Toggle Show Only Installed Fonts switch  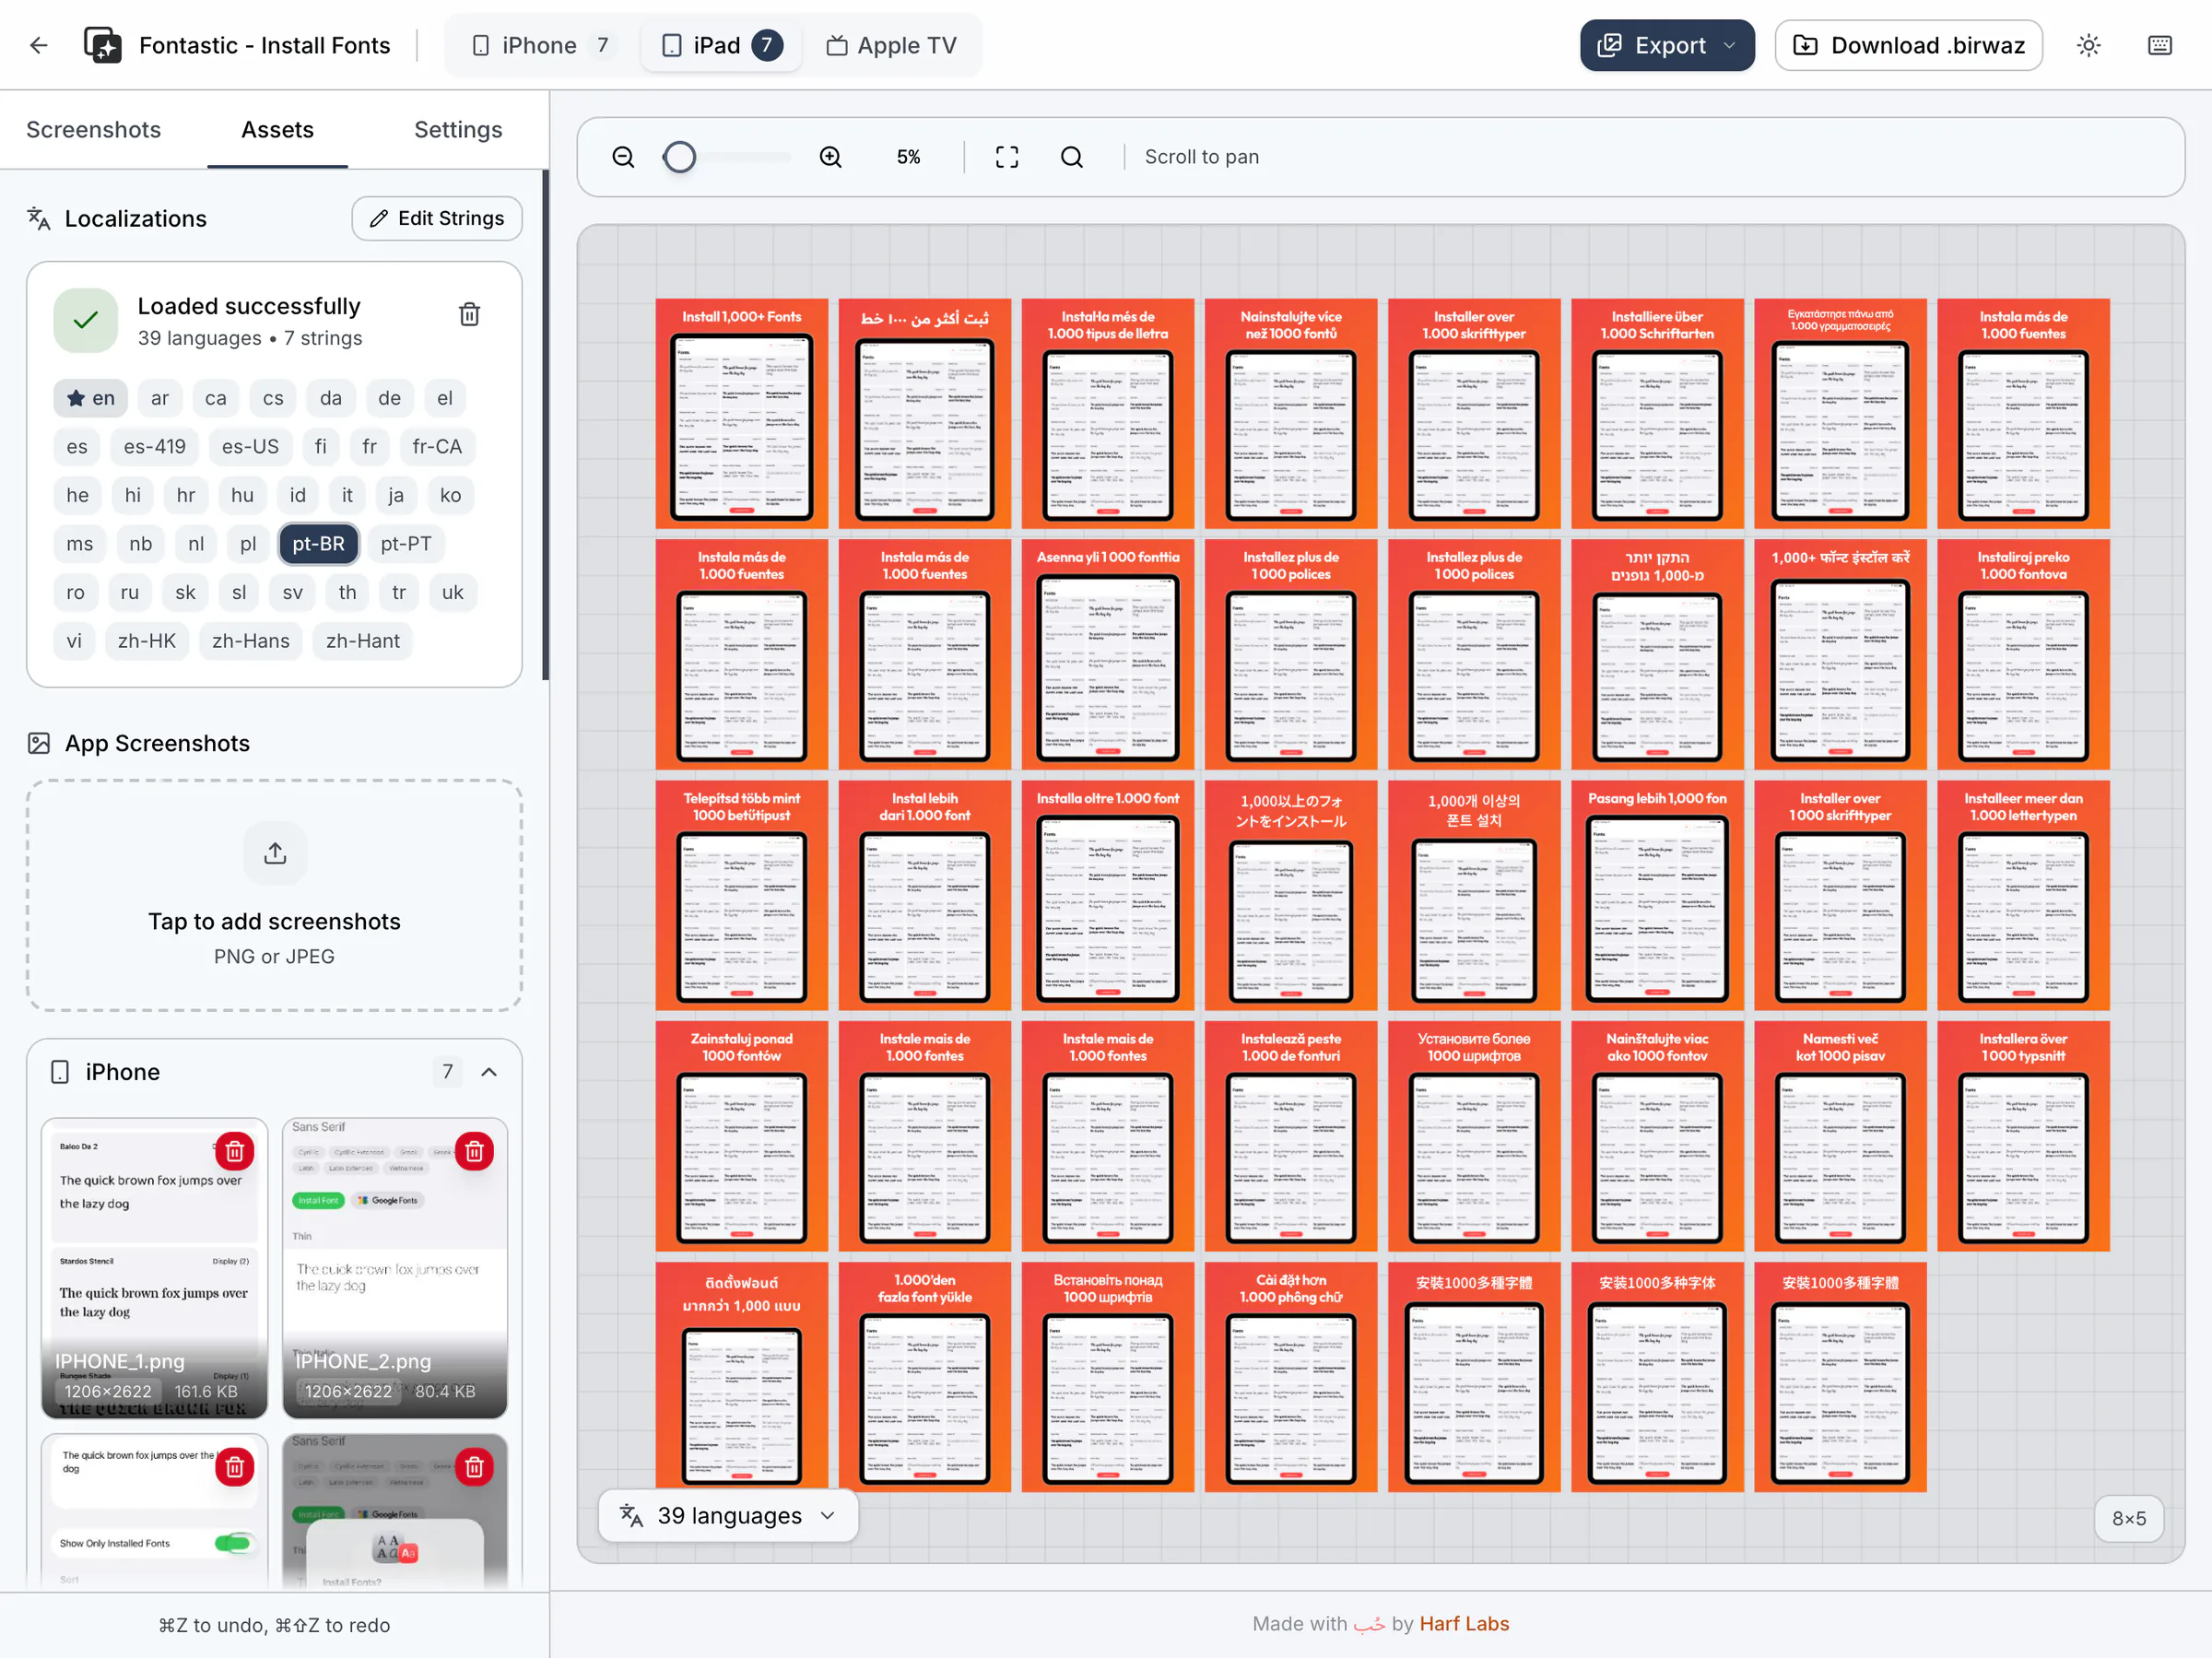[232, 1542]
